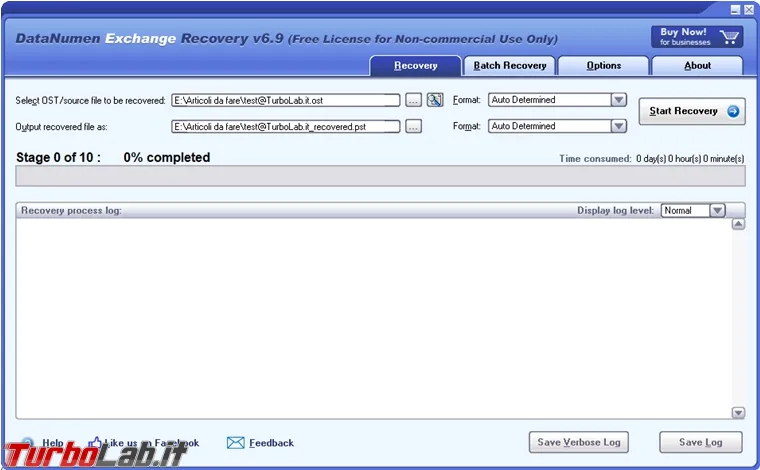Expand the source Format dropdown arrow
760x470 pixels.
point(618,100)
